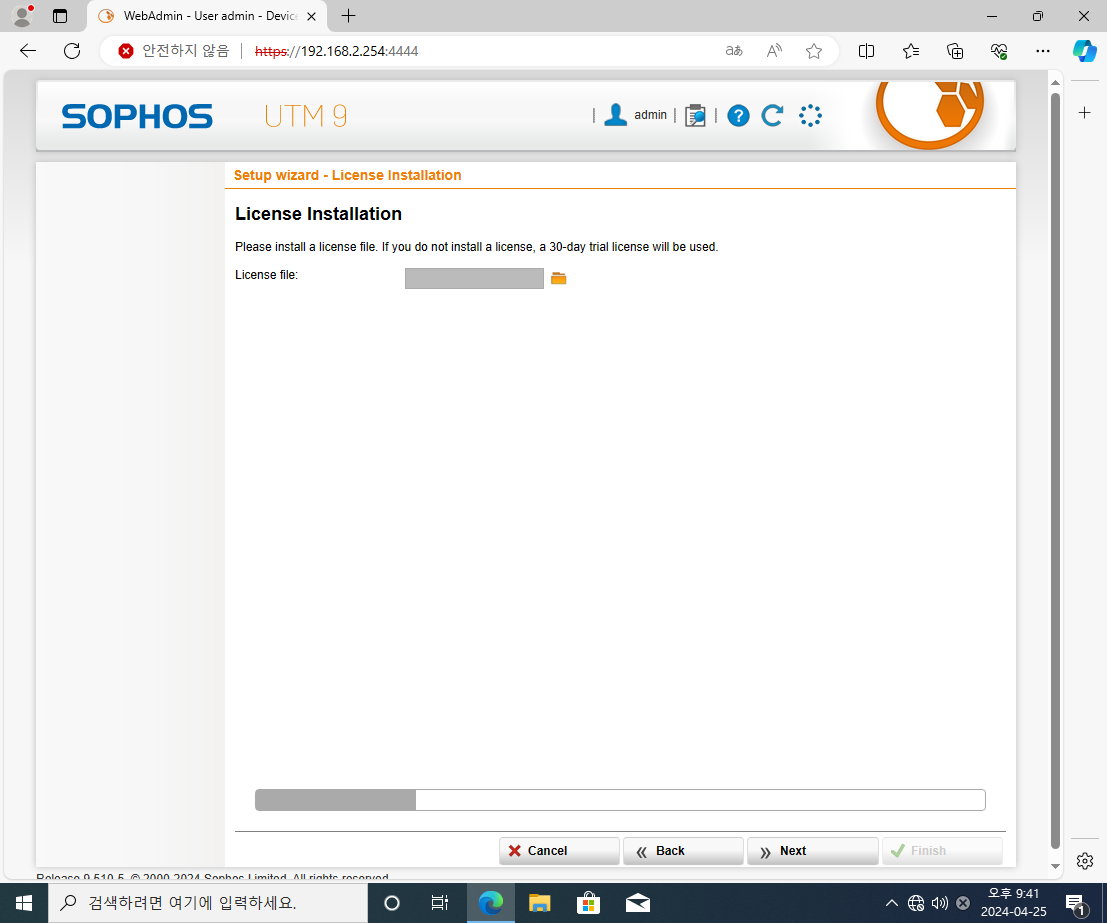The image size is (1107, 923).
Task: Click the taskbar clock showing 9:41
Action: click(x=1014, y=903)
